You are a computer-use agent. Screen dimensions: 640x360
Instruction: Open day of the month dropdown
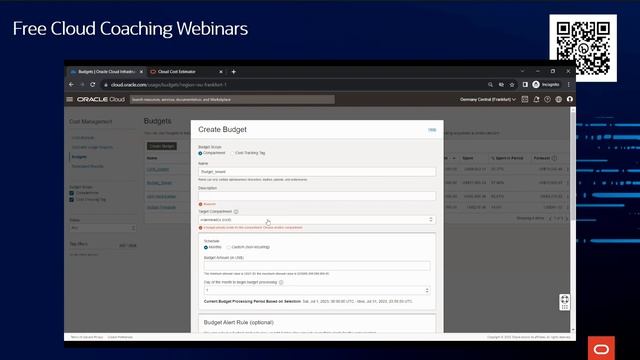317,290
